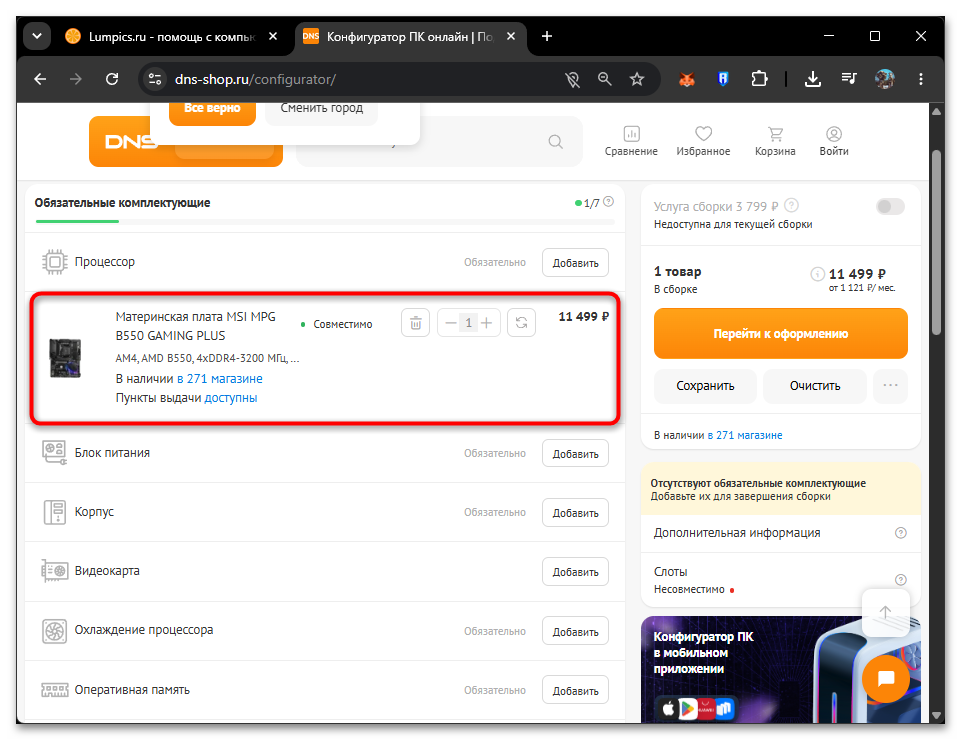Click the scroll-to-top arrow button

pyautogui.click(x=885, y=612)
